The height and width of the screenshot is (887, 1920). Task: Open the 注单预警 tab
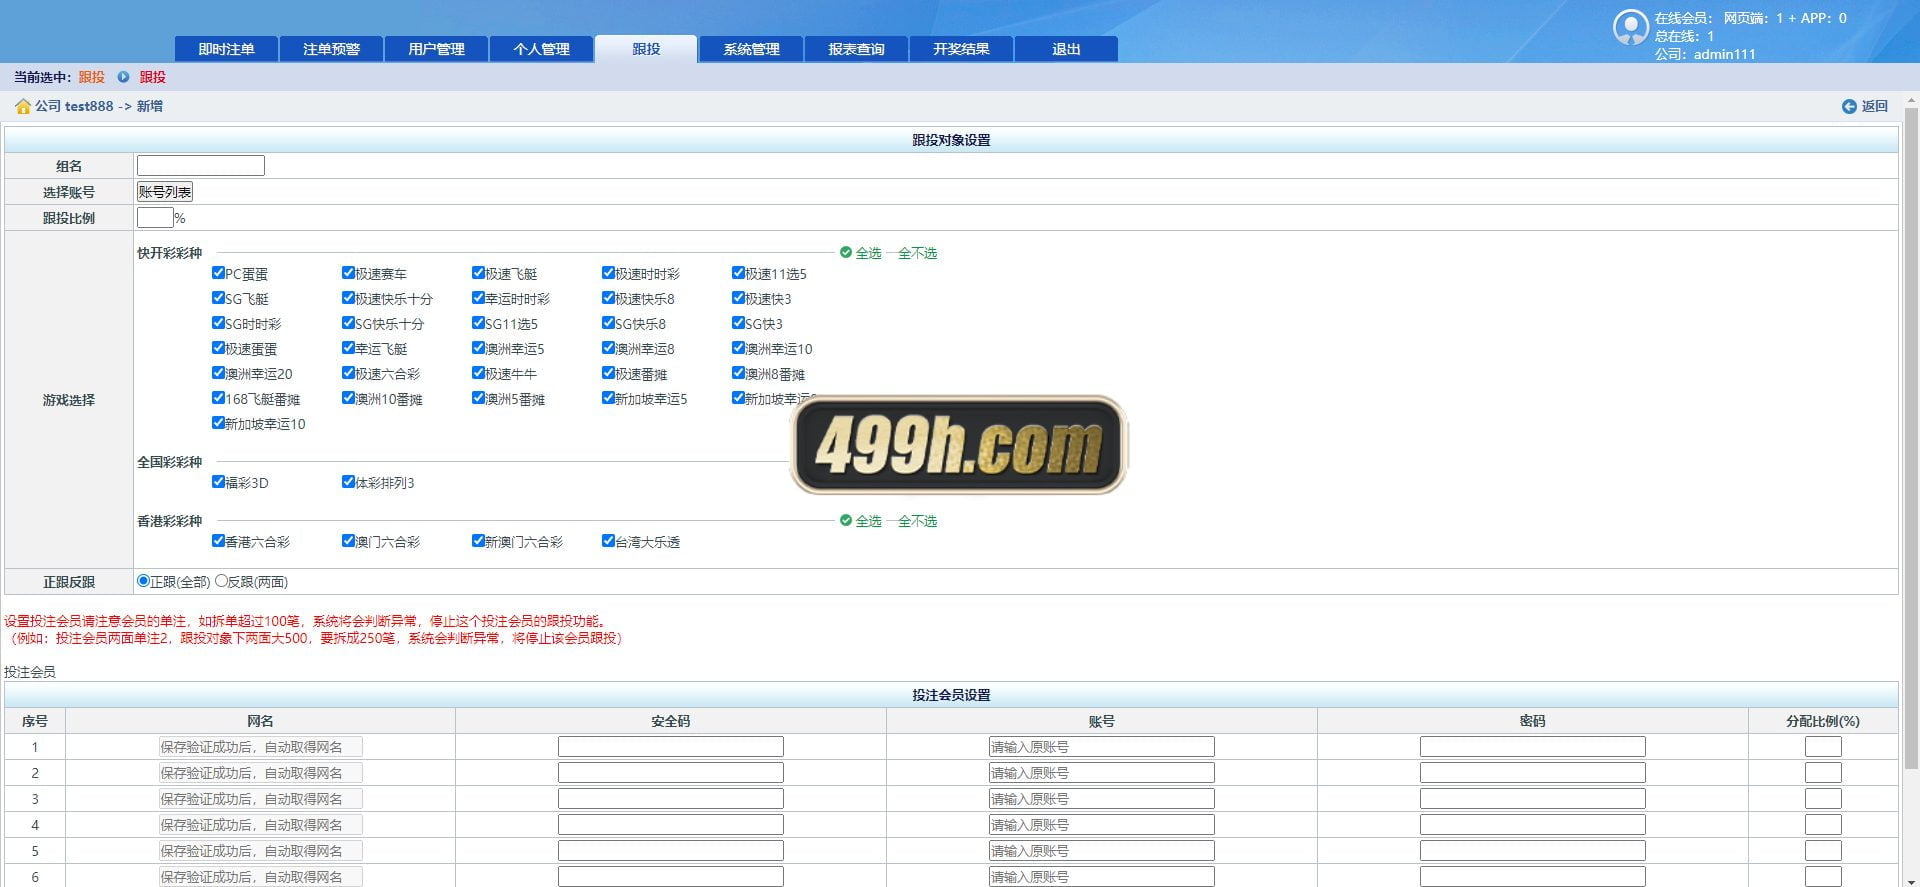331,49
